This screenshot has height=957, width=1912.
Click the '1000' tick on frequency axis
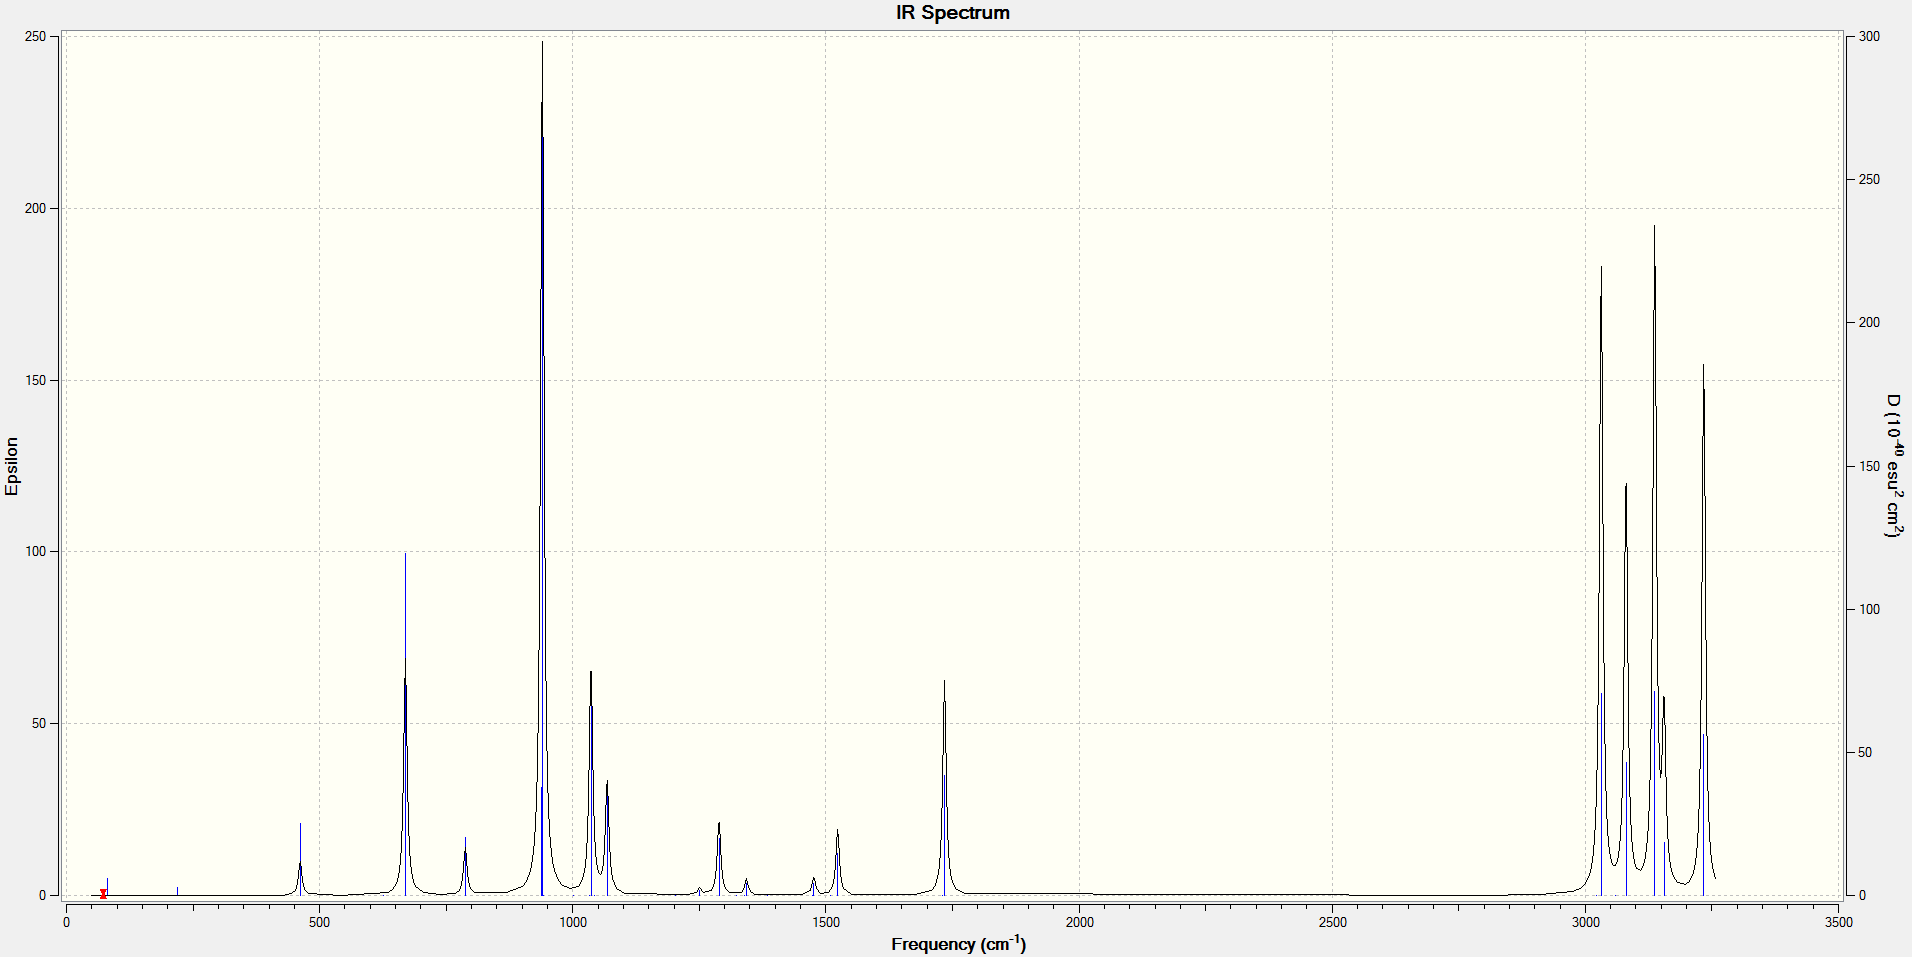(573, 922)
